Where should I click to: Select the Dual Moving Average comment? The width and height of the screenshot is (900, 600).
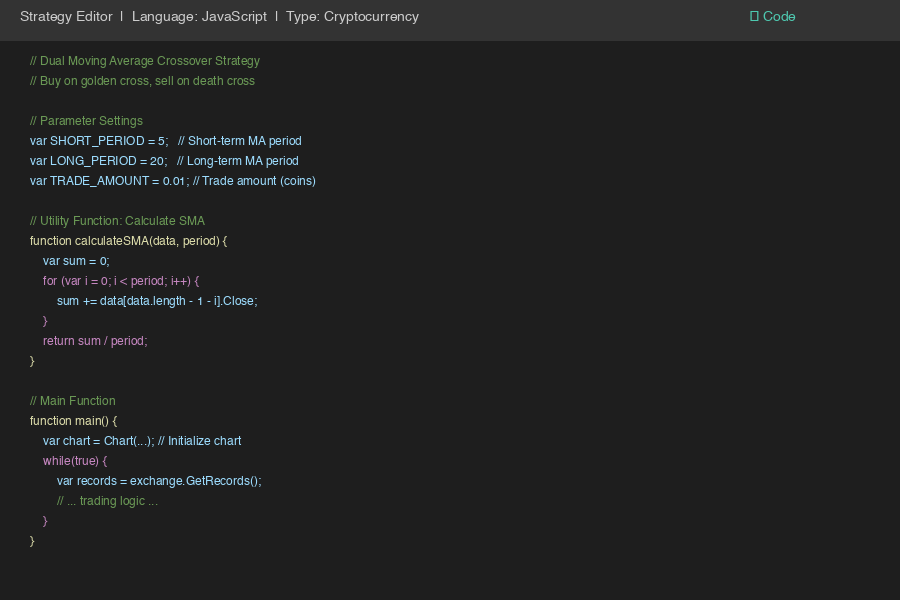pyautogui.click(x=147, y=60)
